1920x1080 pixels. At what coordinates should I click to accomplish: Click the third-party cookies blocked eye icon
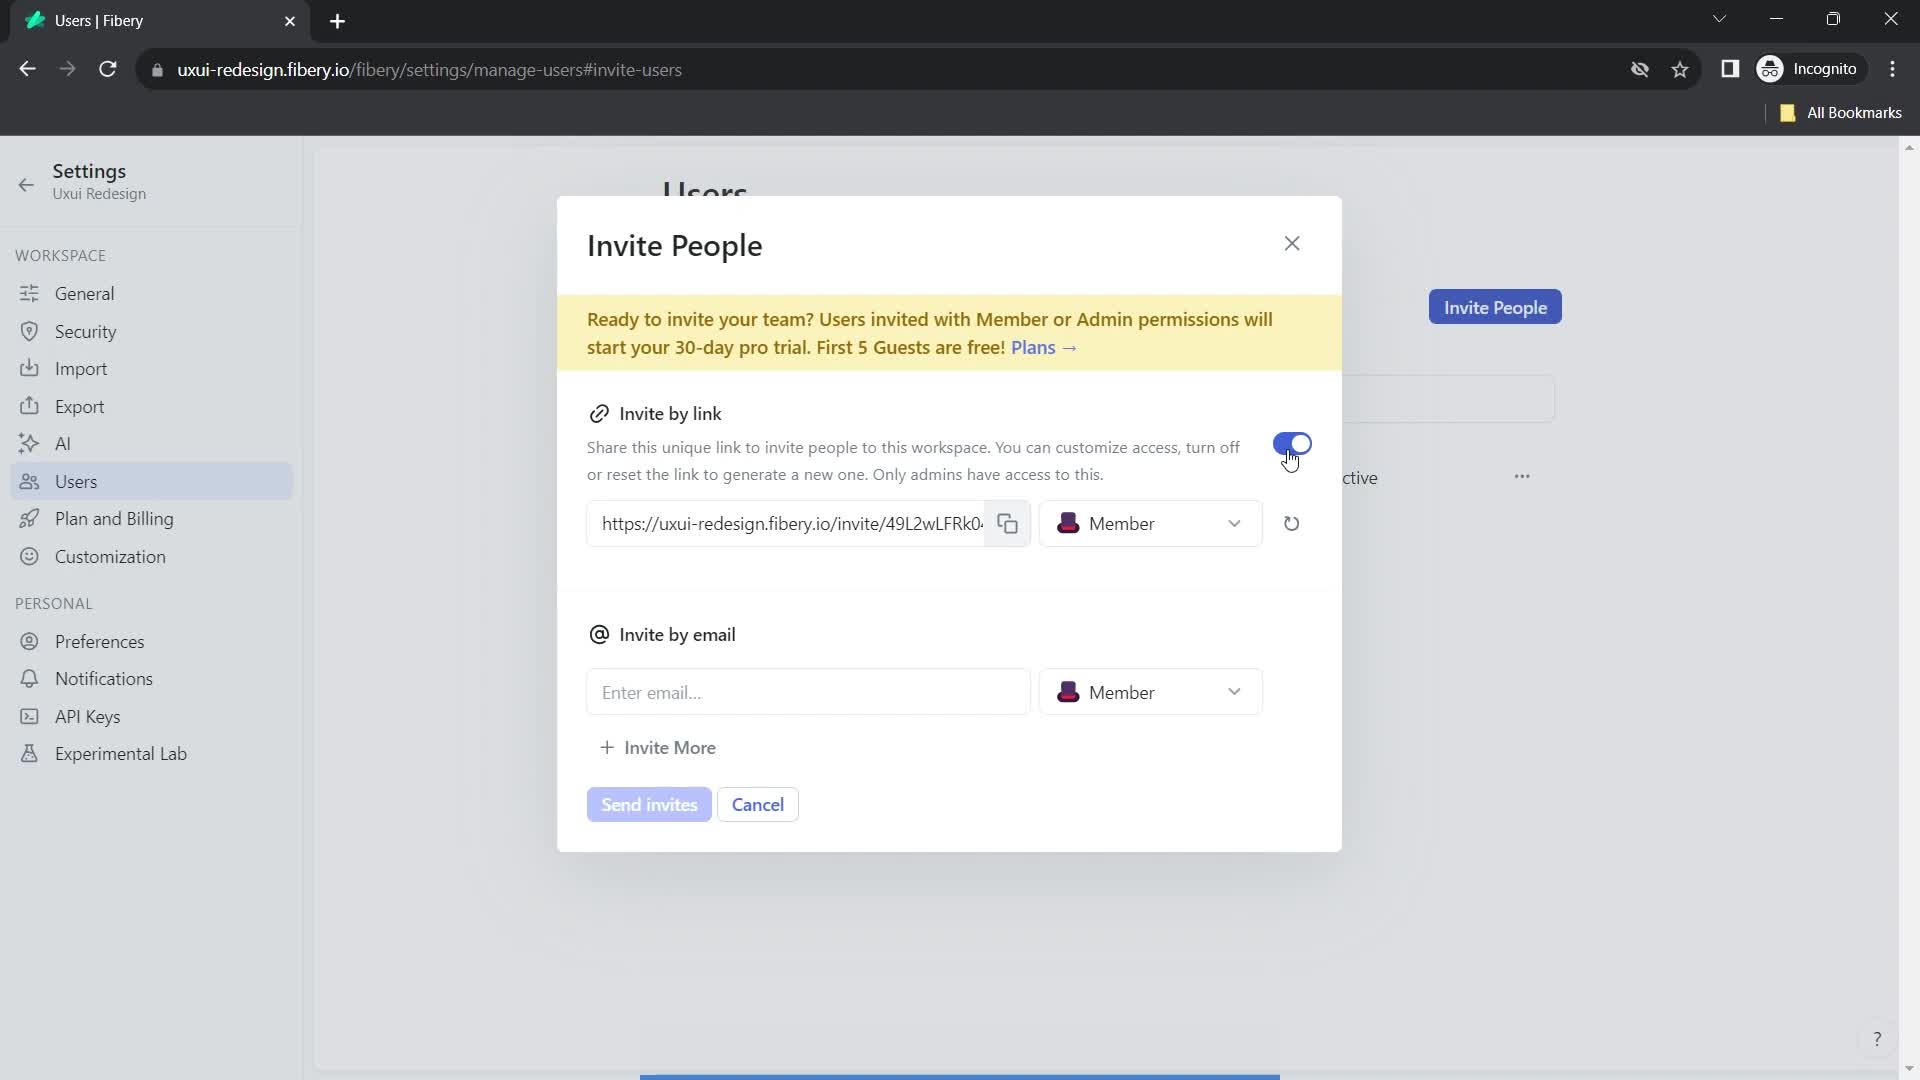tap(1640, 69)
